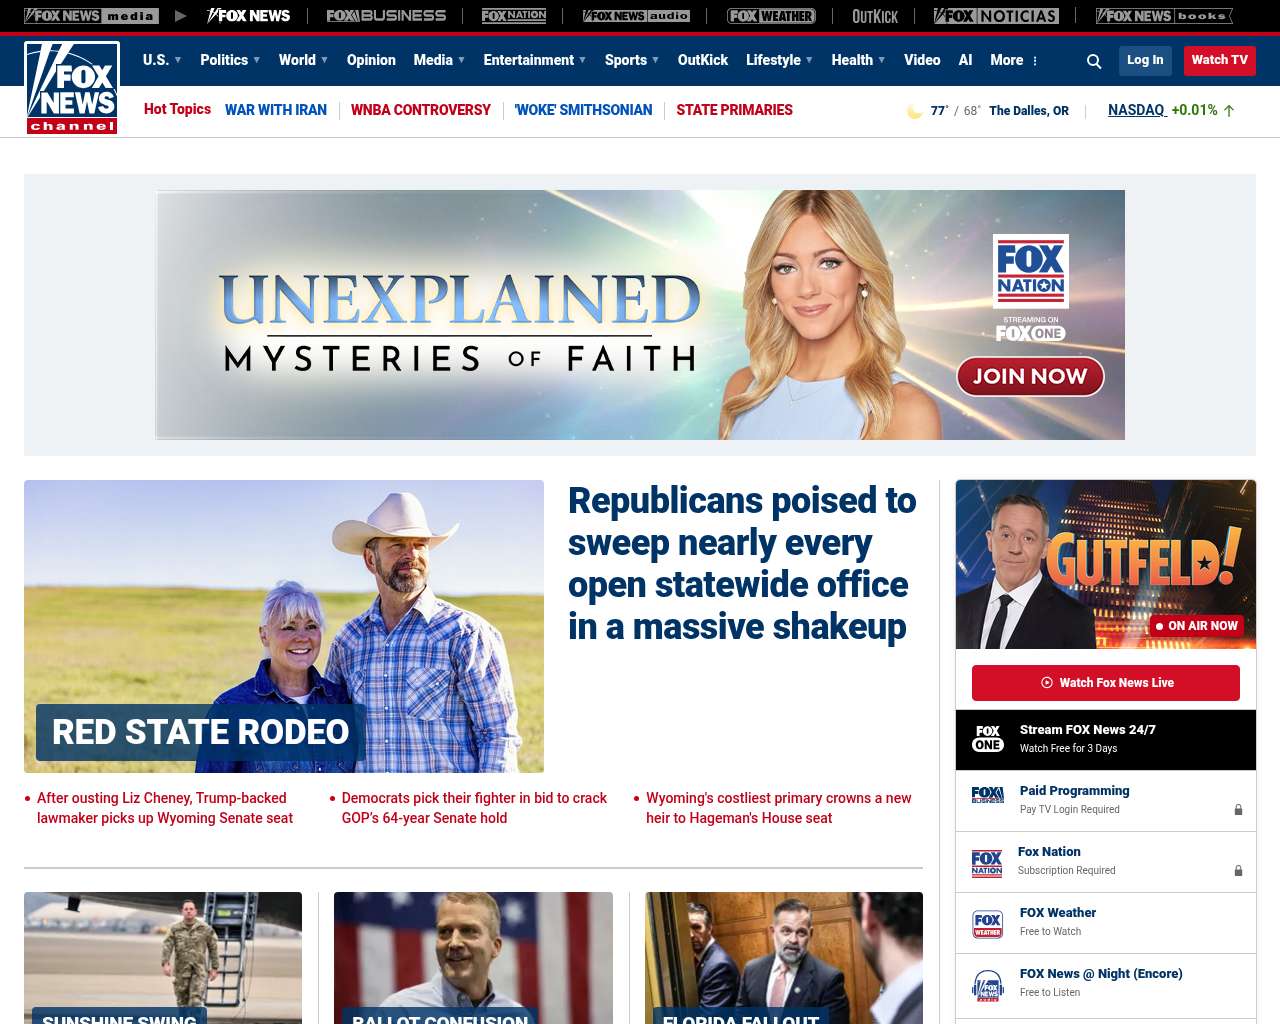Open the Fox Nation listing title
The image size is (1280, 1024).
pos(1049,852)
